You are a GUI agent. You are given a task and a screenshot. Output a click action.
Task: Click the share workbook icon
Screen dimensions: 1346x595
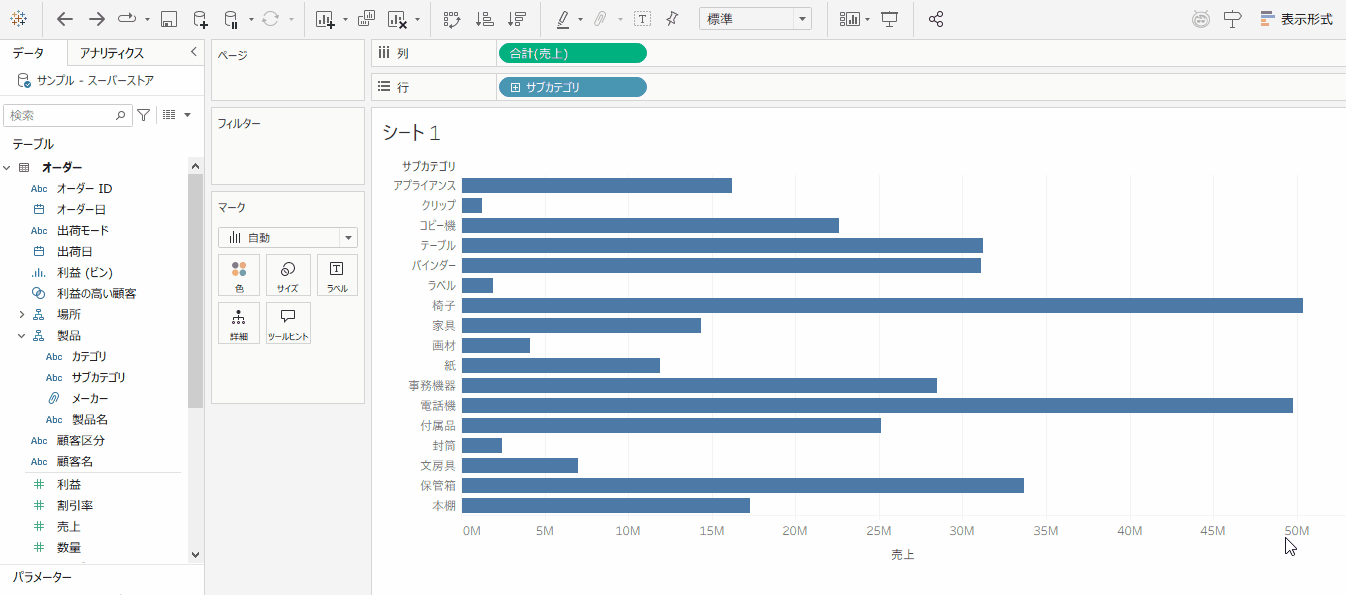936,19
